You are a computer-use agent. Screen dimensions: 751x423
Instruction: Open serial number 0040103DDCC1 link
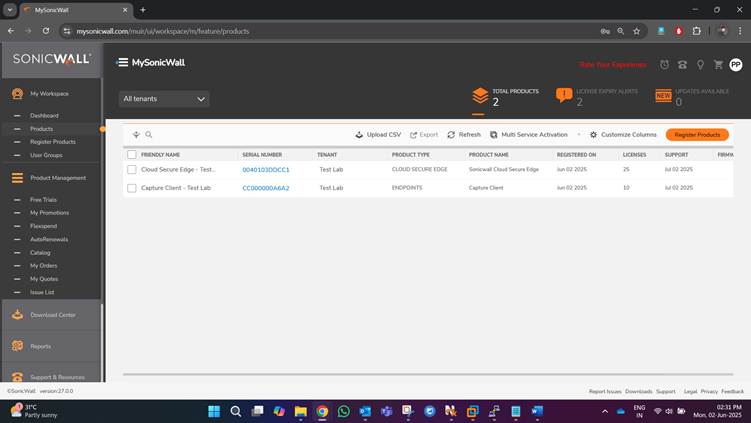(x=266, y=170)
